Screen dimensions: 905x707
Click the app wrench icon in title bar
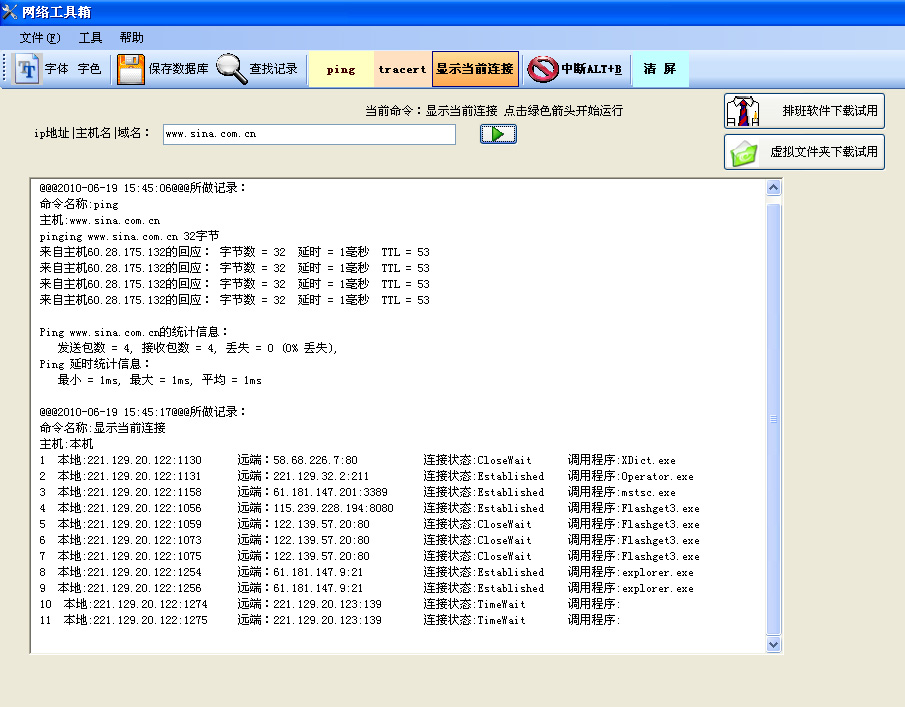click(10, 12)
